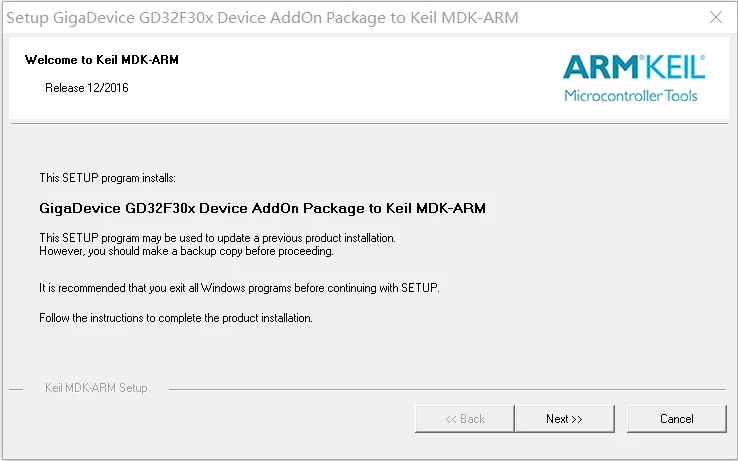Click the Release 12/2016 text
Viewport: 738px width, 461px height.
[87, 88]
